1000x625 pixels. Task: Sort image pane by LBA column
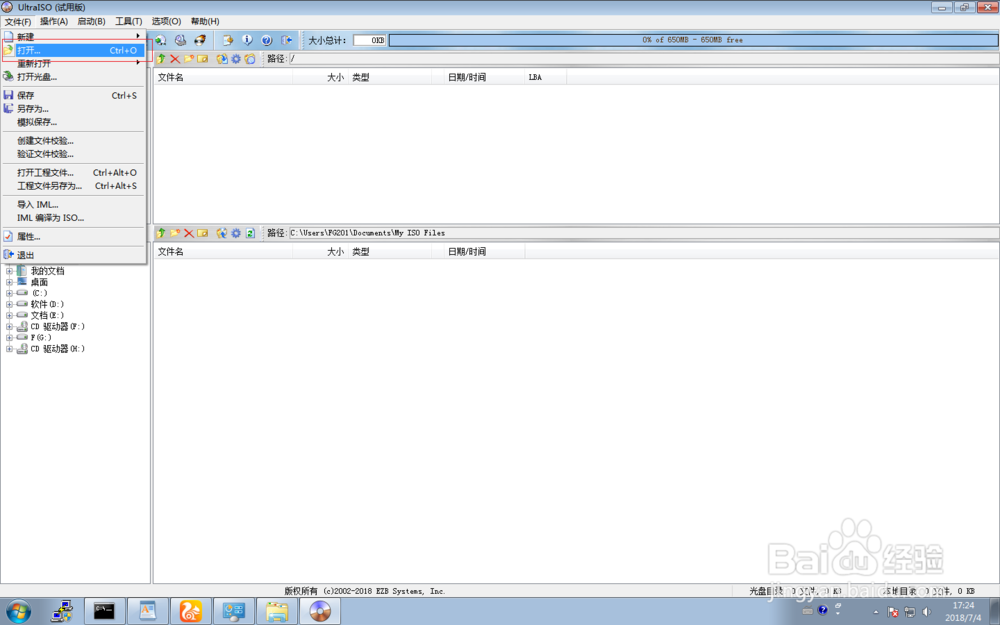click(x=545, y=77)
